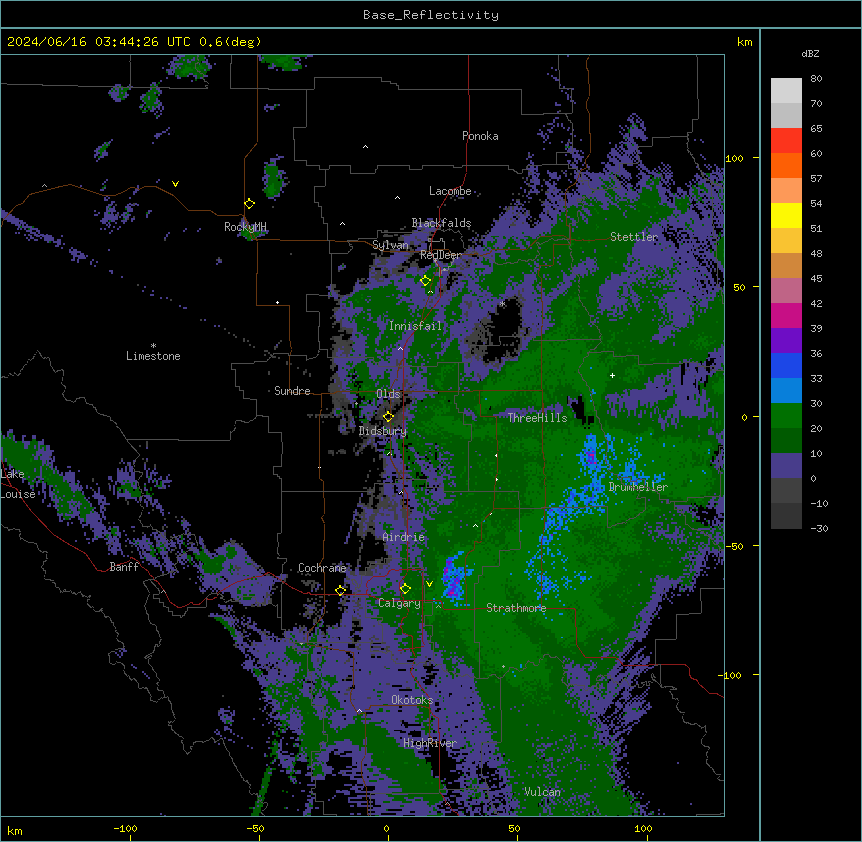Select the Innisfail label
Viewport: 862px width, 842px height.
[415, 326]
